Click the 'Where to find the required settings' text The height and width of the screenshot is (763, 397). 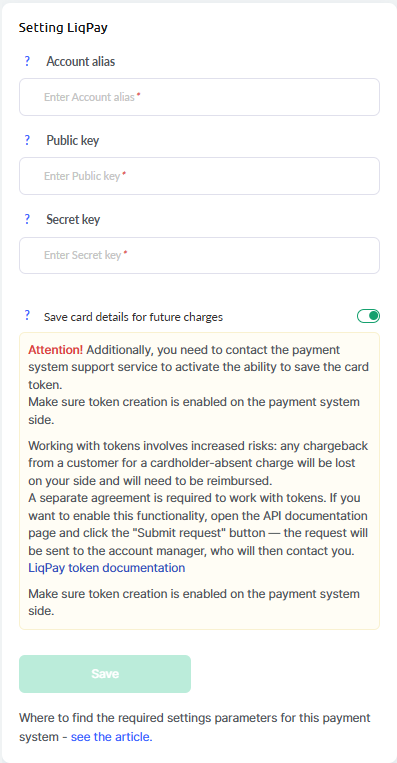pos(195,727)
